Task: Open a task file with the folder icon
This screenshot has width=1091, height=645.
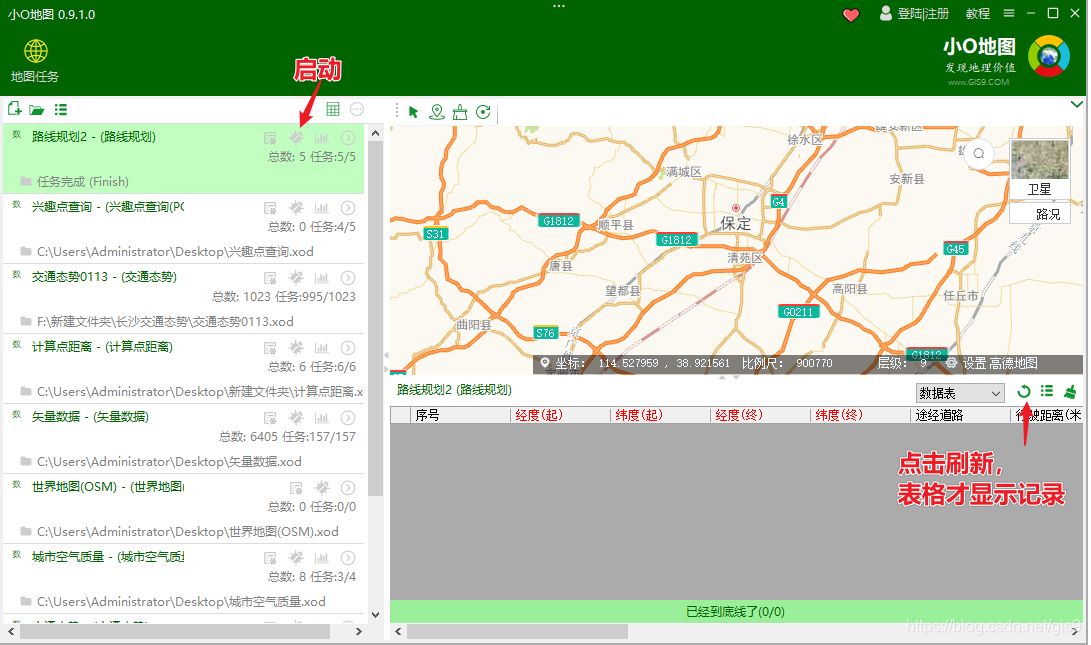Action: click(37, 110)
